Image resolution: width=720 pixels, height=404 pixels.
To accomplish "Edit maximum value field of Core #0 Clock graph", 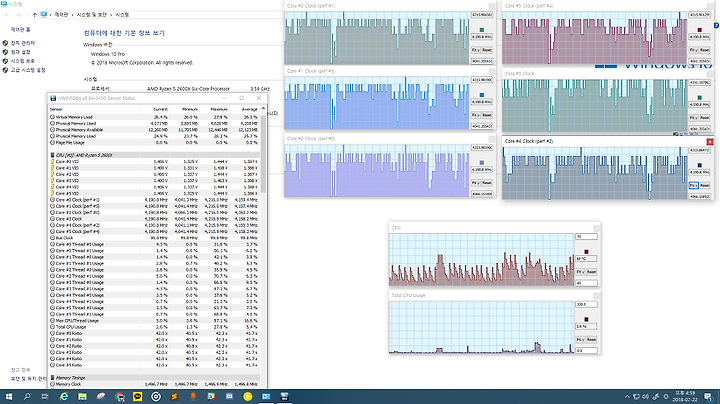I will 482,15.
